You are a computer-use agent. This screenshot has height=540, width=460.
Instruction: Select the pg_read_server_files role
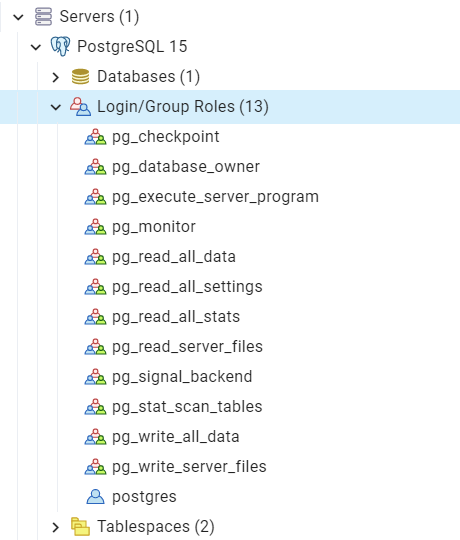click(x=187, y=347)
